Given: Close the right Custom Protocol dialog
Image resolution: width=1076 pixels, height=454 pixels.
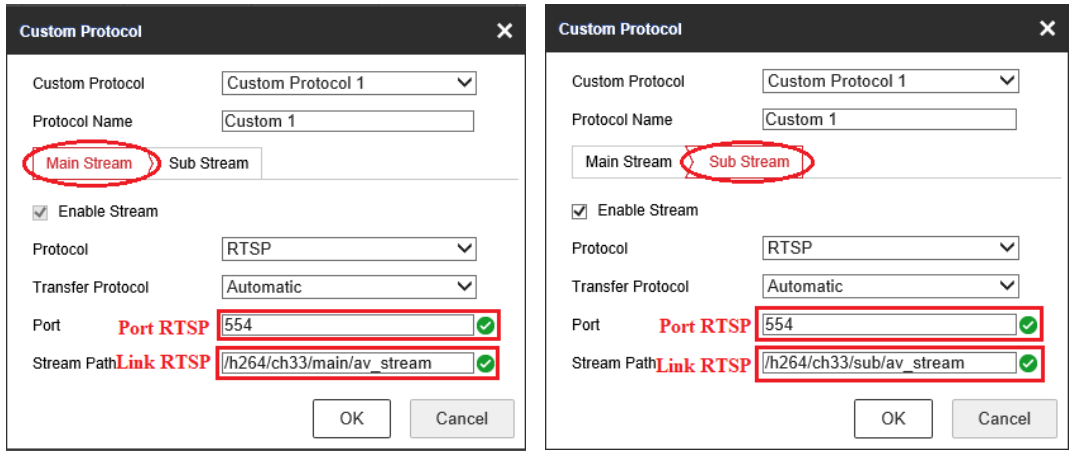Looking at the screenshot, I should pyautogui.click(x=1047, y=29).
